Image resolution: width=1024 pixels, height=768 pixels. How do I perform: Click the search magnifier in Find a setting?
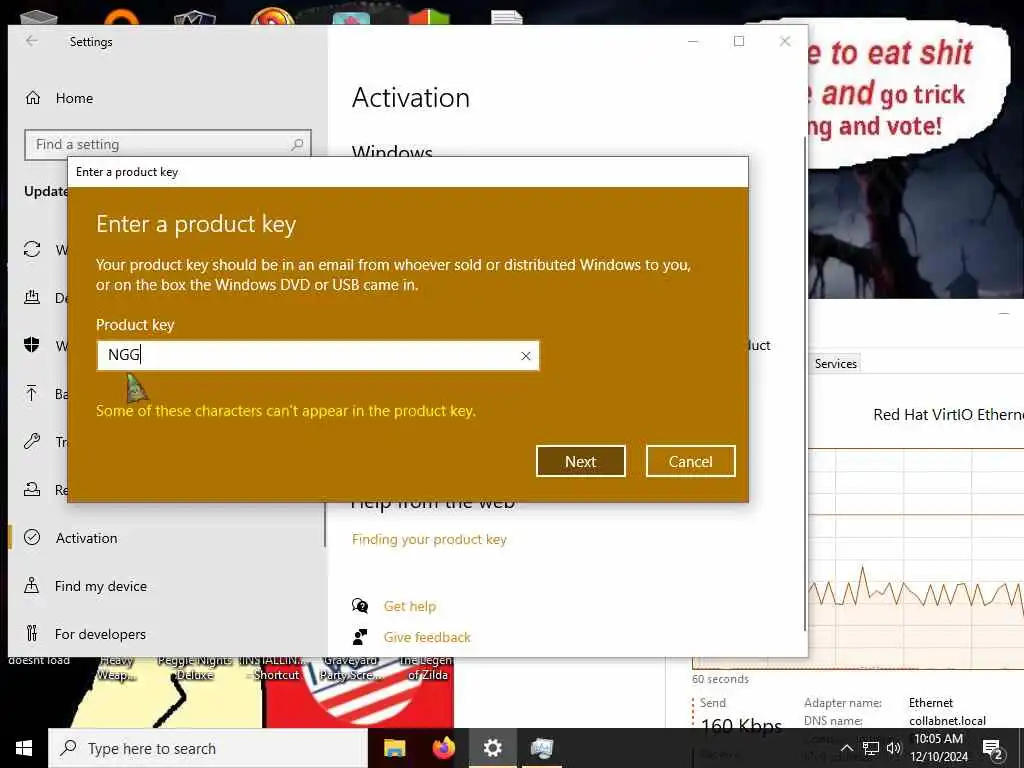pos(297,144)
